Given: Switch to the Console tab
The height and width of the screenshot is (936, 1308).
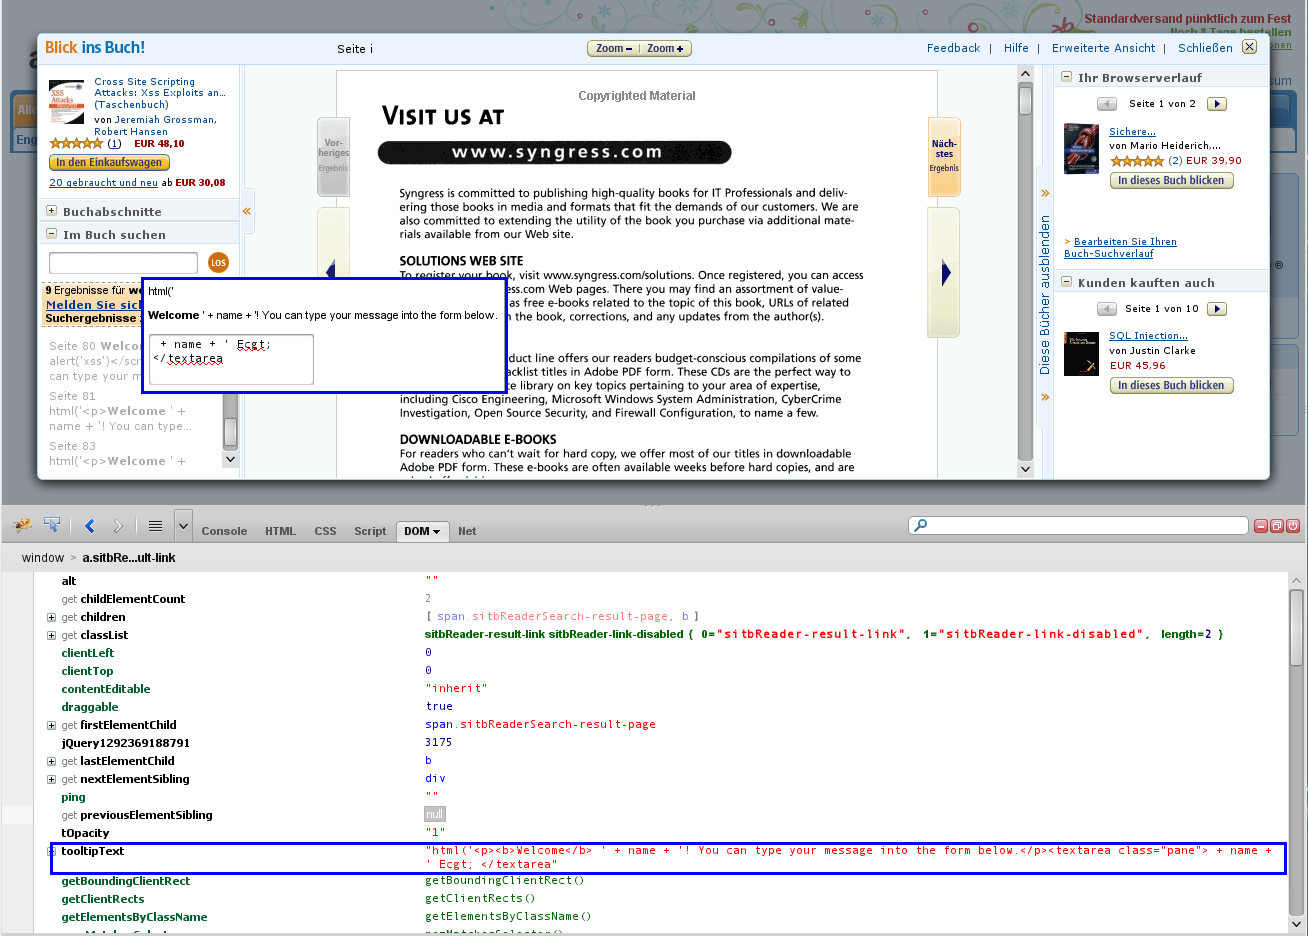Looking at the screenshot, I should coord(224,531).
